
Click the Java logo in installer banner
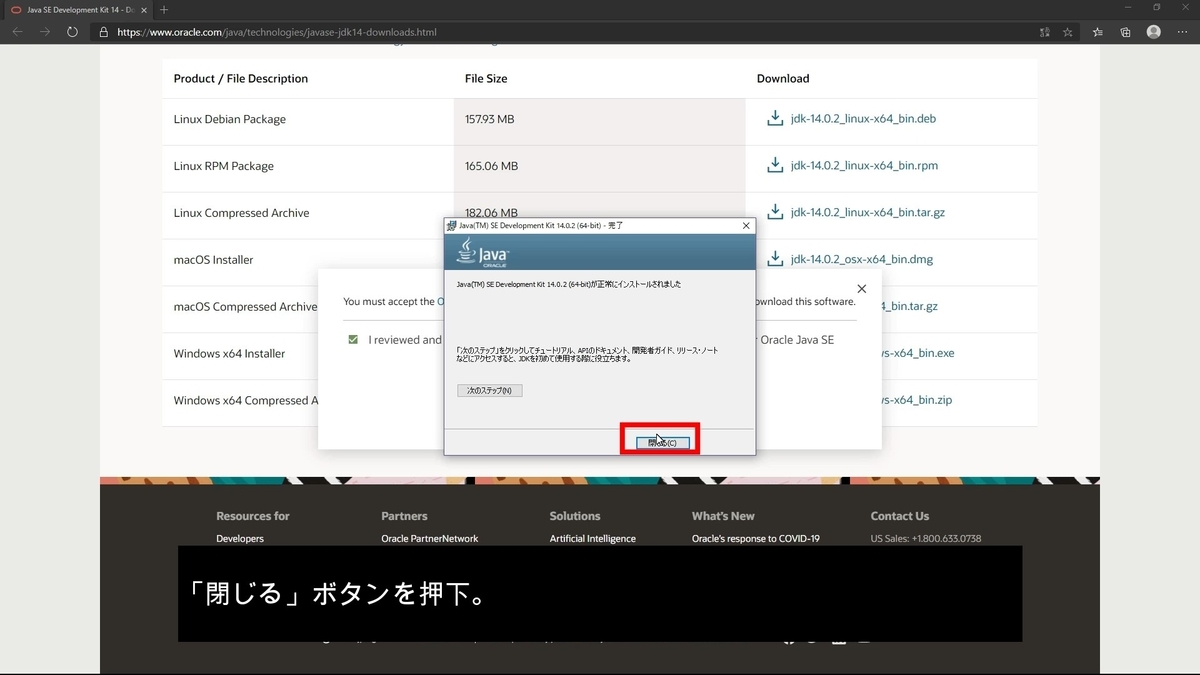pos(484,253)
